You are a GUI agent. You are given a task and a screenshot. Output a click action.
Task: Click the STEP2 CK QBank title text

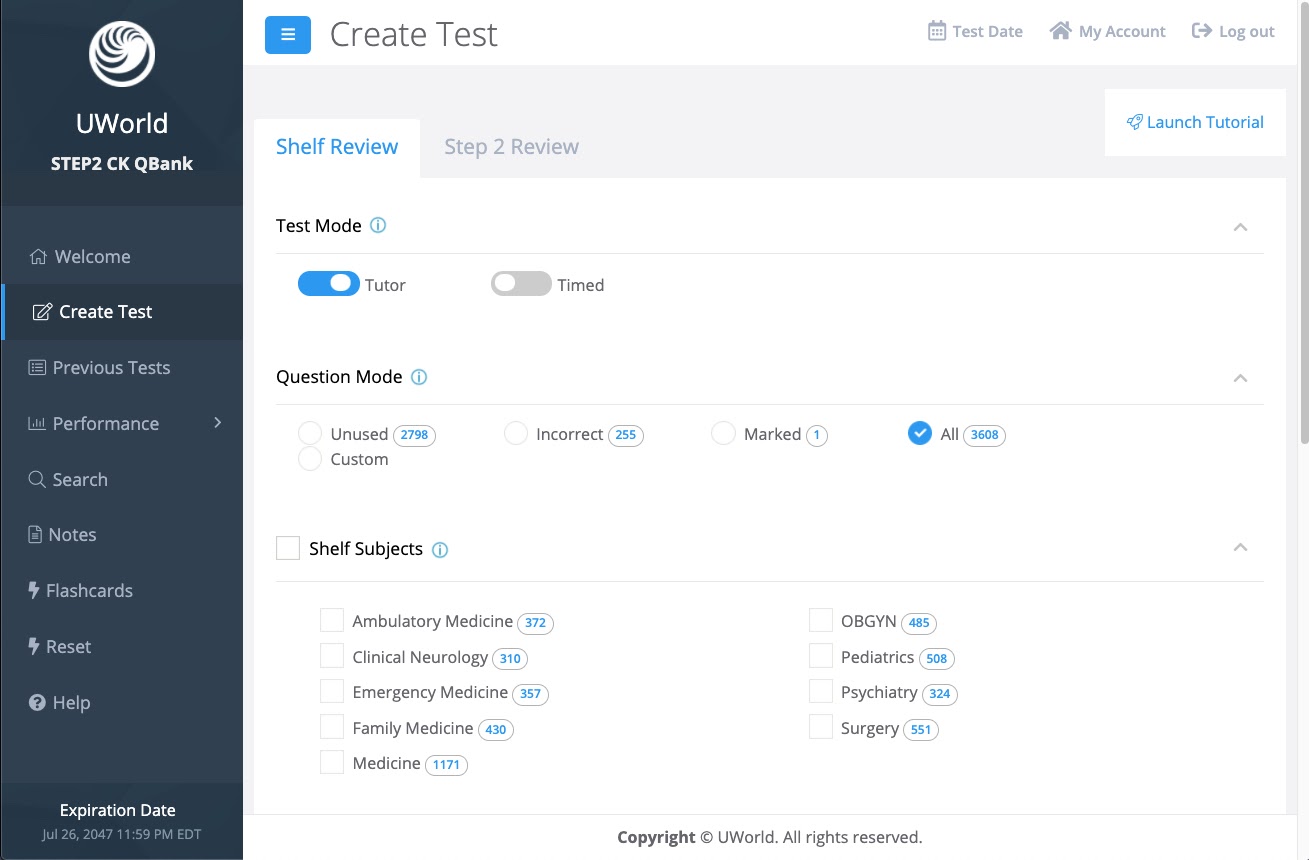(x=122, y=164)
